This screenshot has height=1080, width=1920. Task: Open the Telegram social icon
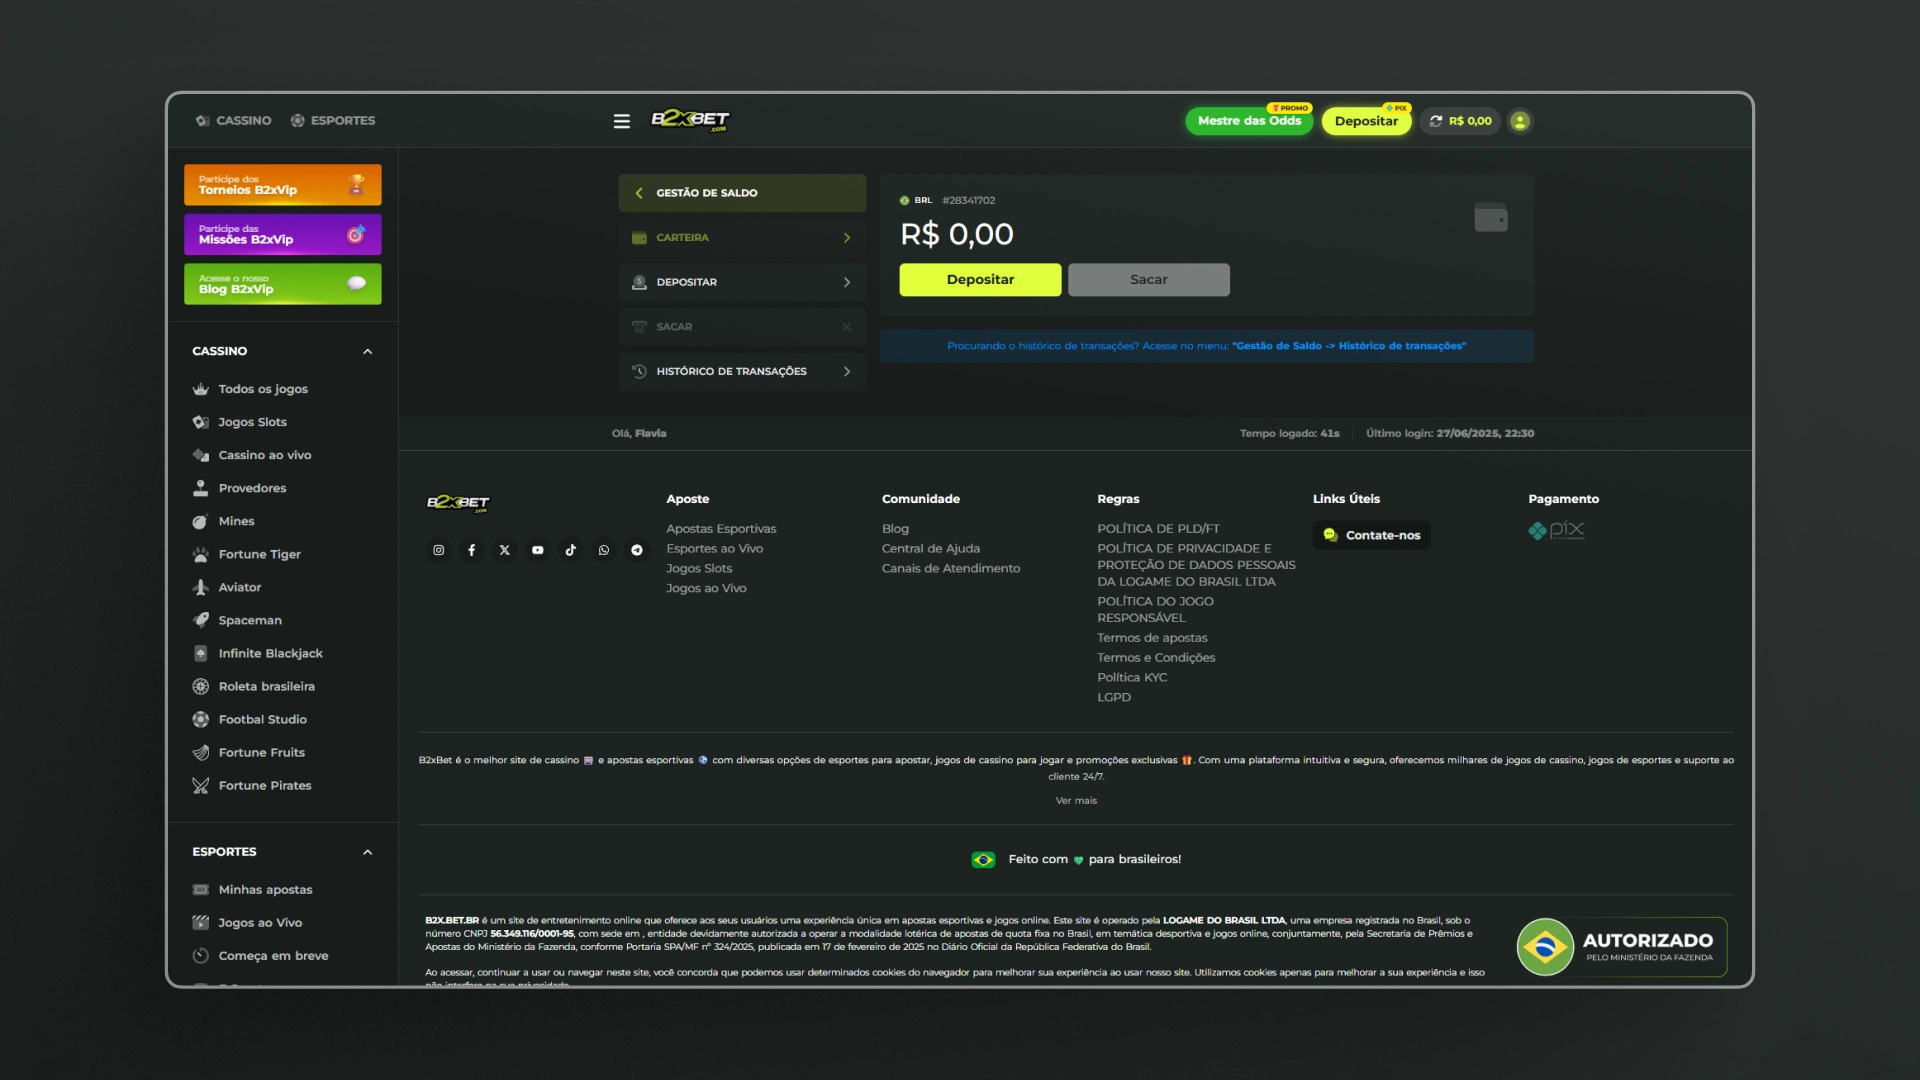tap(636, 550)
